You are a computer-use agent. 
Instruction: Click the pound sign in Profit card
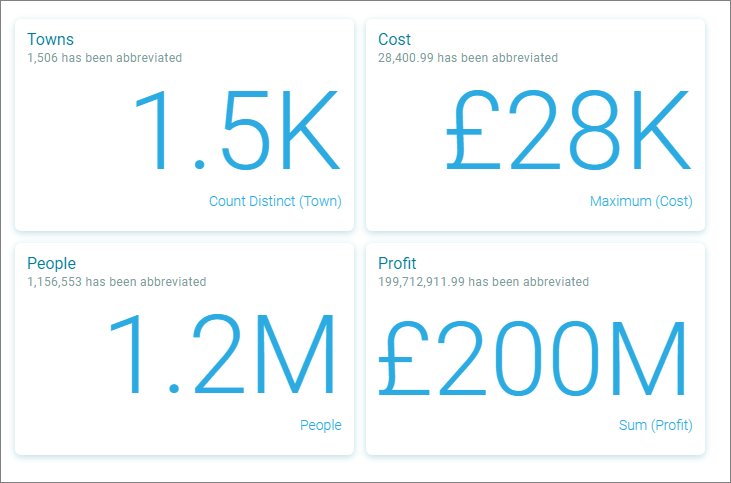tap(403, 358)
